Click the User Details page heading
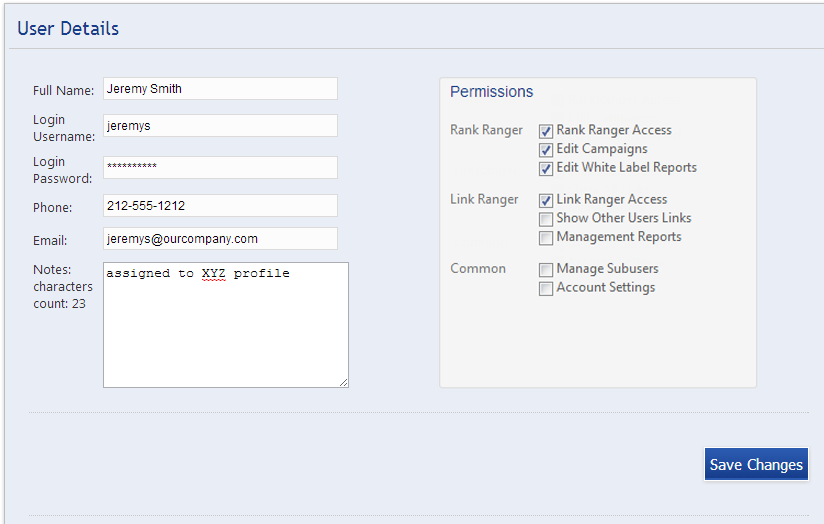This screenshot has height=524, width=824. click(68, 28)
